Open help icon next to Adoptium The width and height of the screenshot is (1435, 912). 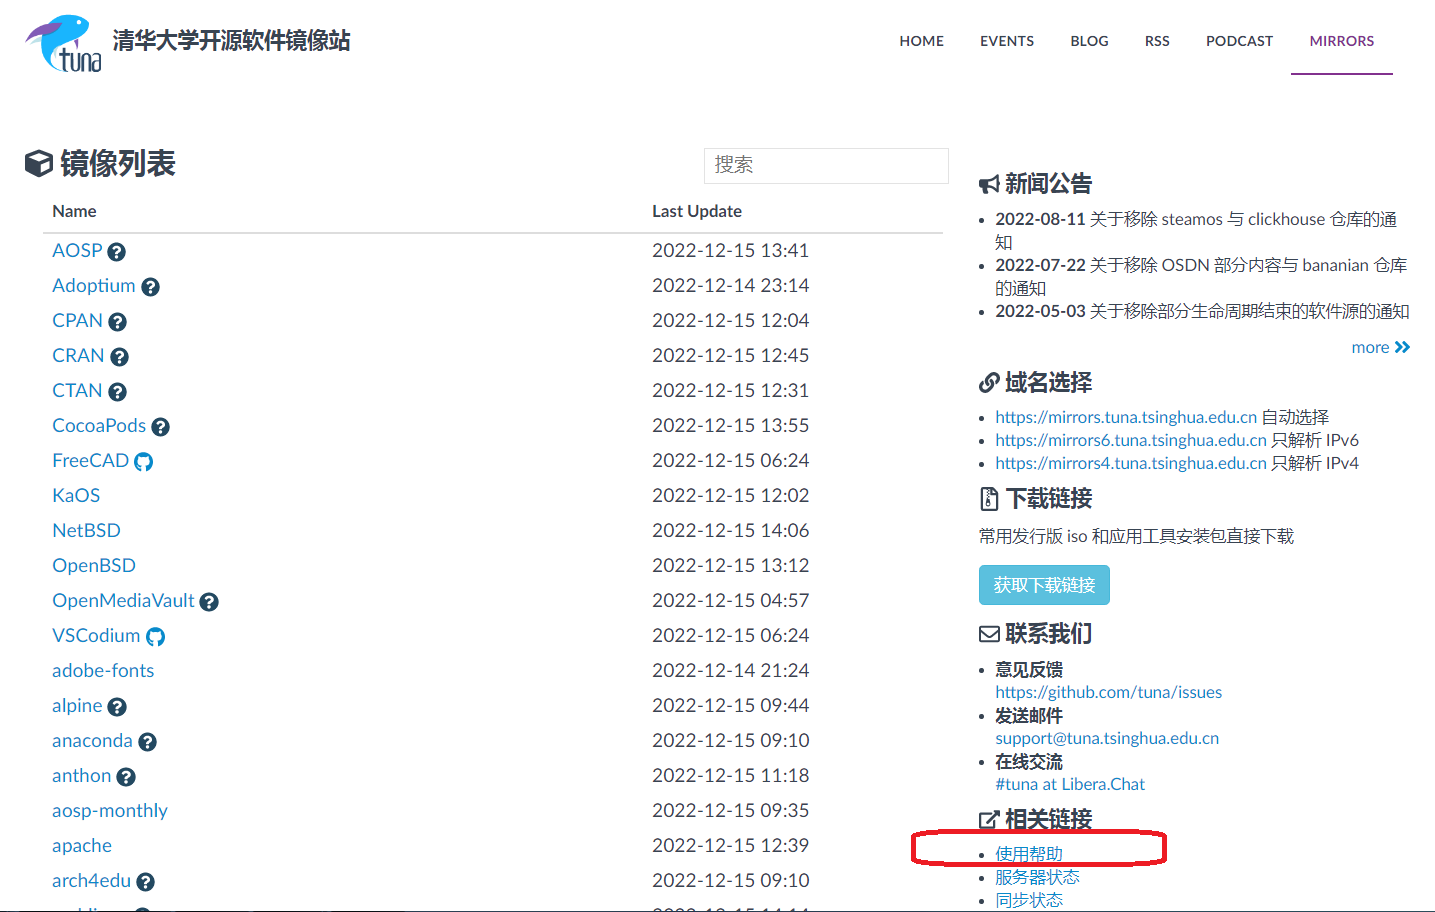pyautogui.click(x=150, y=287)
